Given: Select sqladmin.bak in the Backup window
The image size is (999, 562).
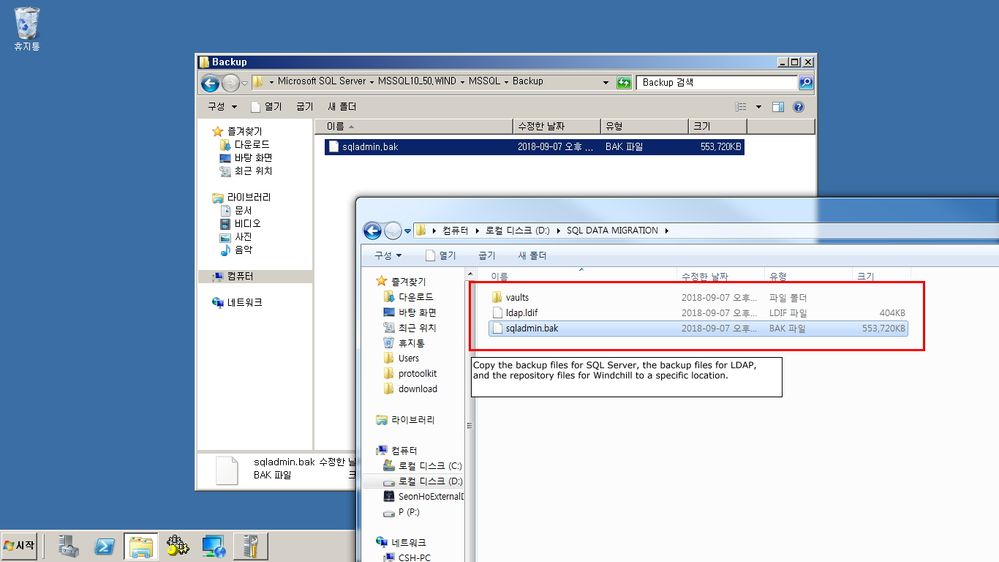Looking at the screenshot, I should [x=534, y=147].
